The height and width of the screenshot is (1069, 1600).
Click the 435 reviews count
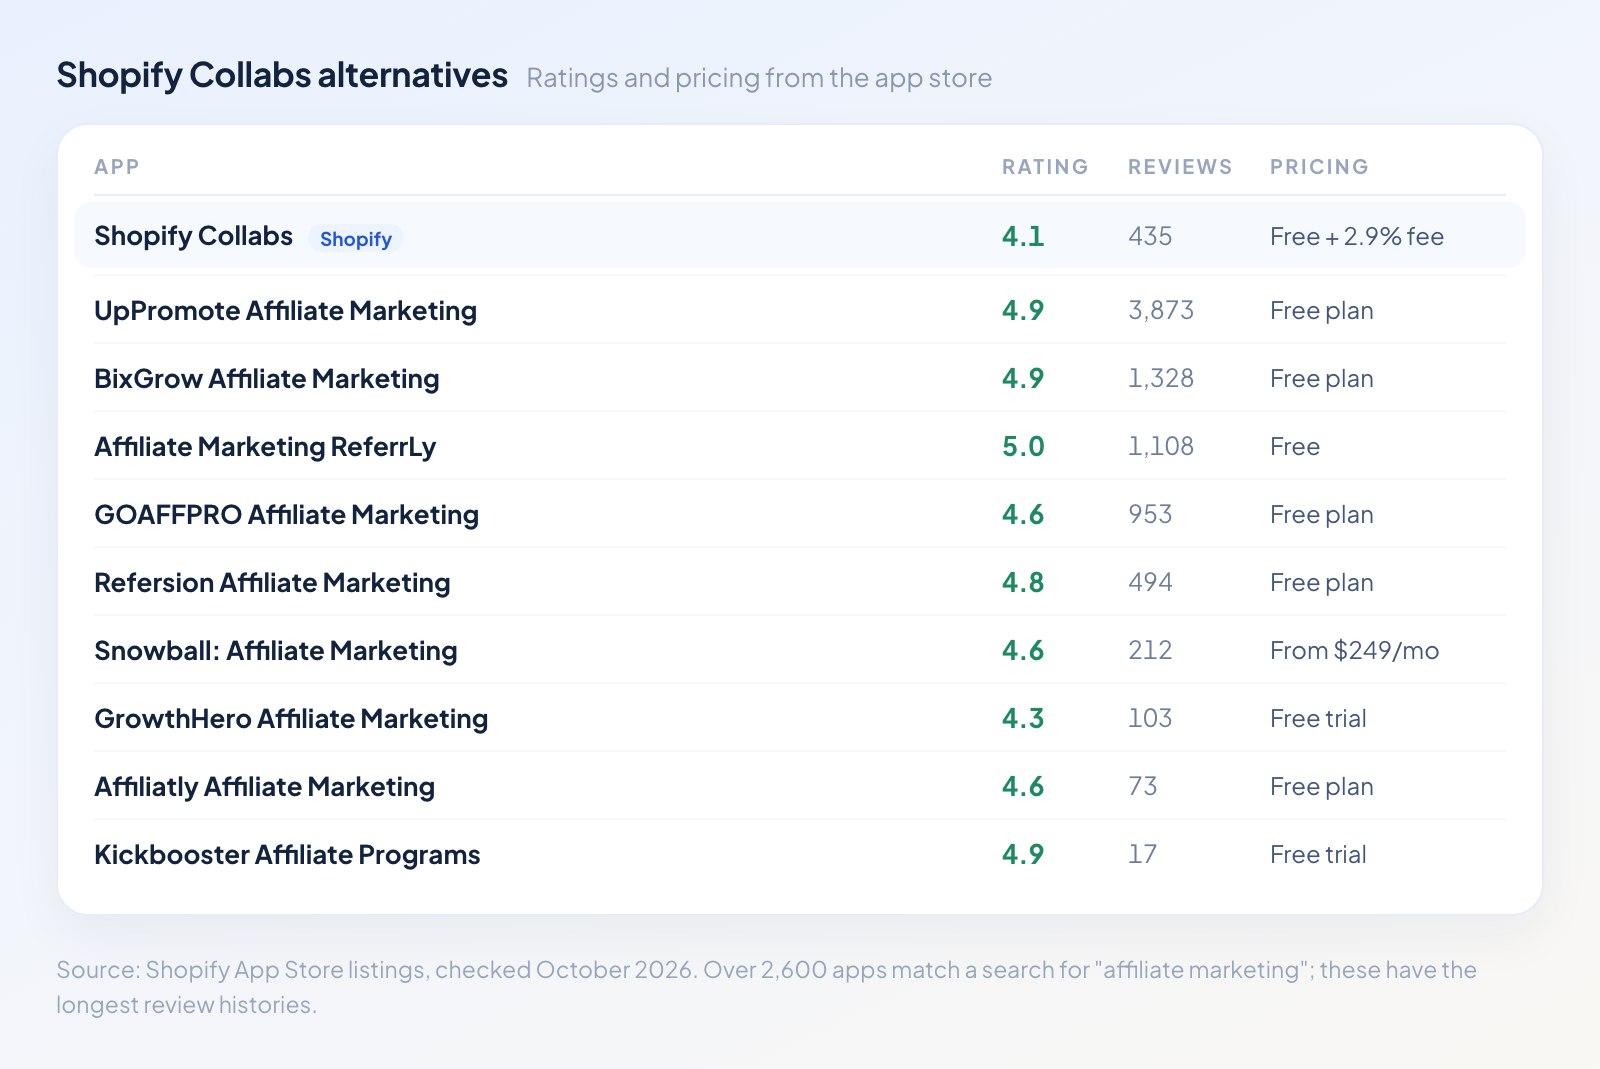pos(1150,237)
